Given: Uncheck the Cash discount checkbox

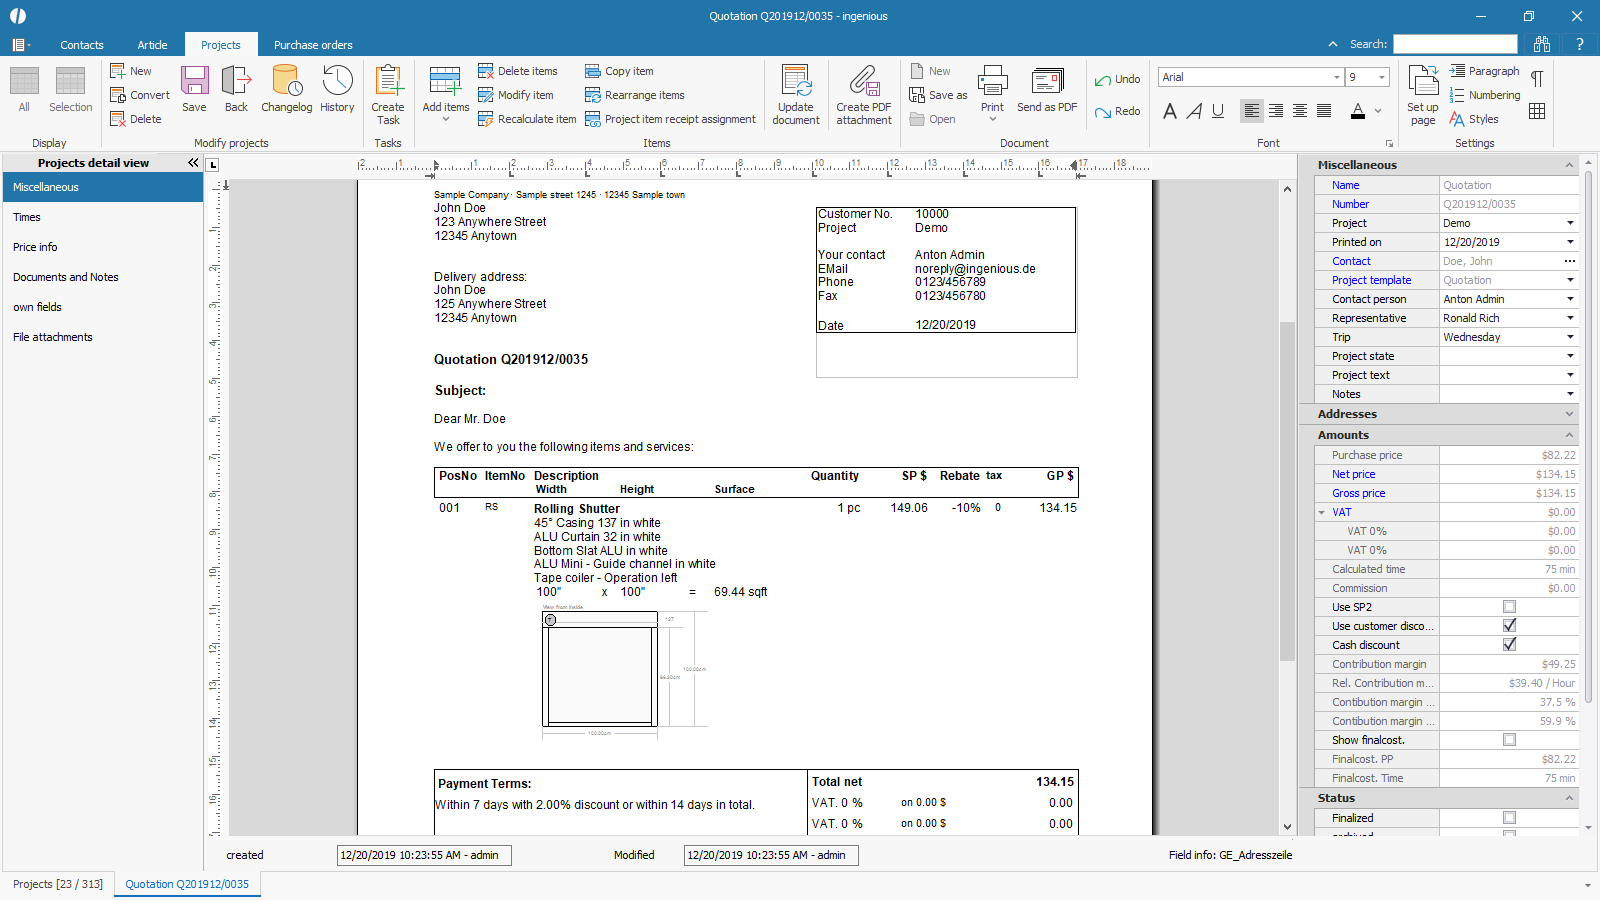Looking at the screenshot, I should 1509,645.
